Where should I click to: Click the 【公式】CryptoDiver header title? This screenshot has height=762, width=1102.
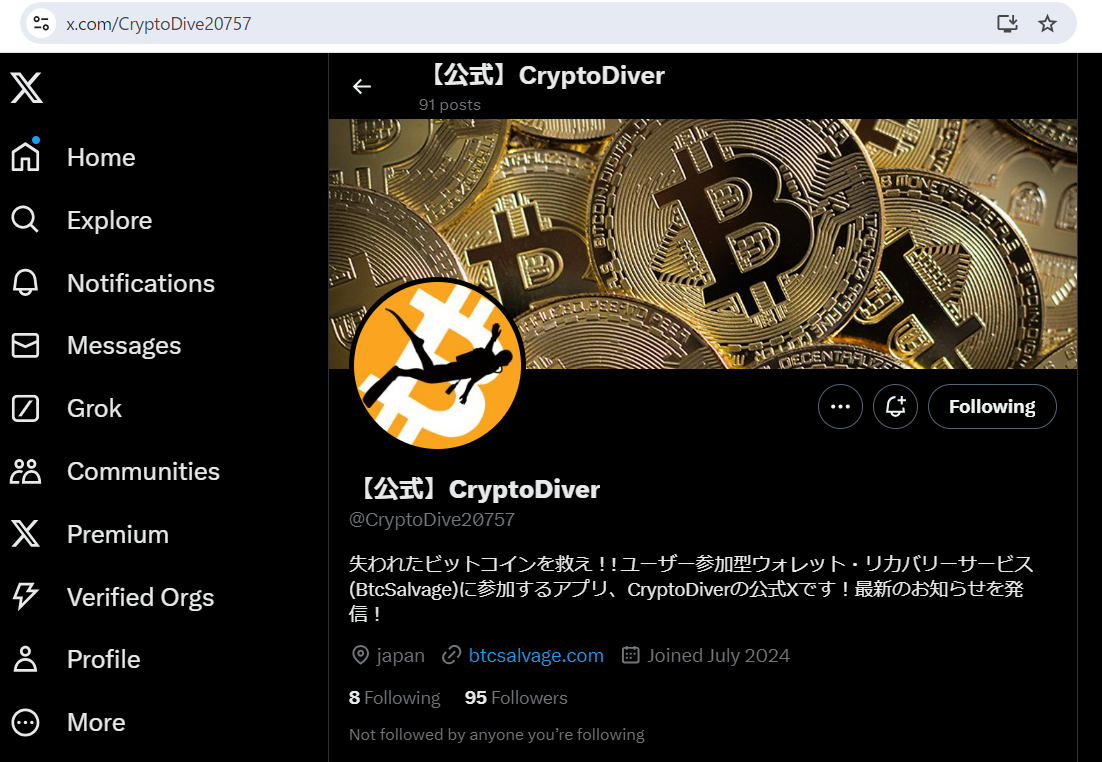point(545,75)
